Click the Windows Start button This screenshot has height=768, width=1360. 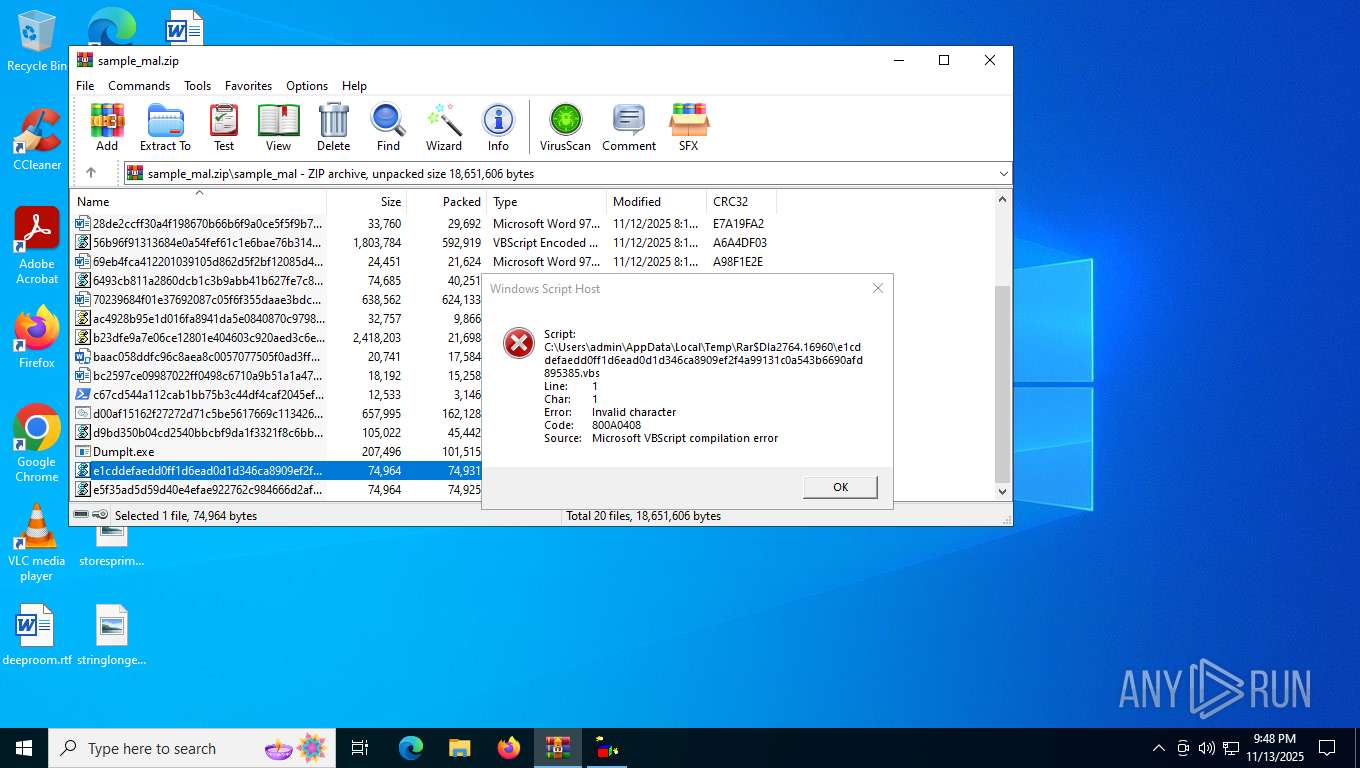[x=23, y=748]
